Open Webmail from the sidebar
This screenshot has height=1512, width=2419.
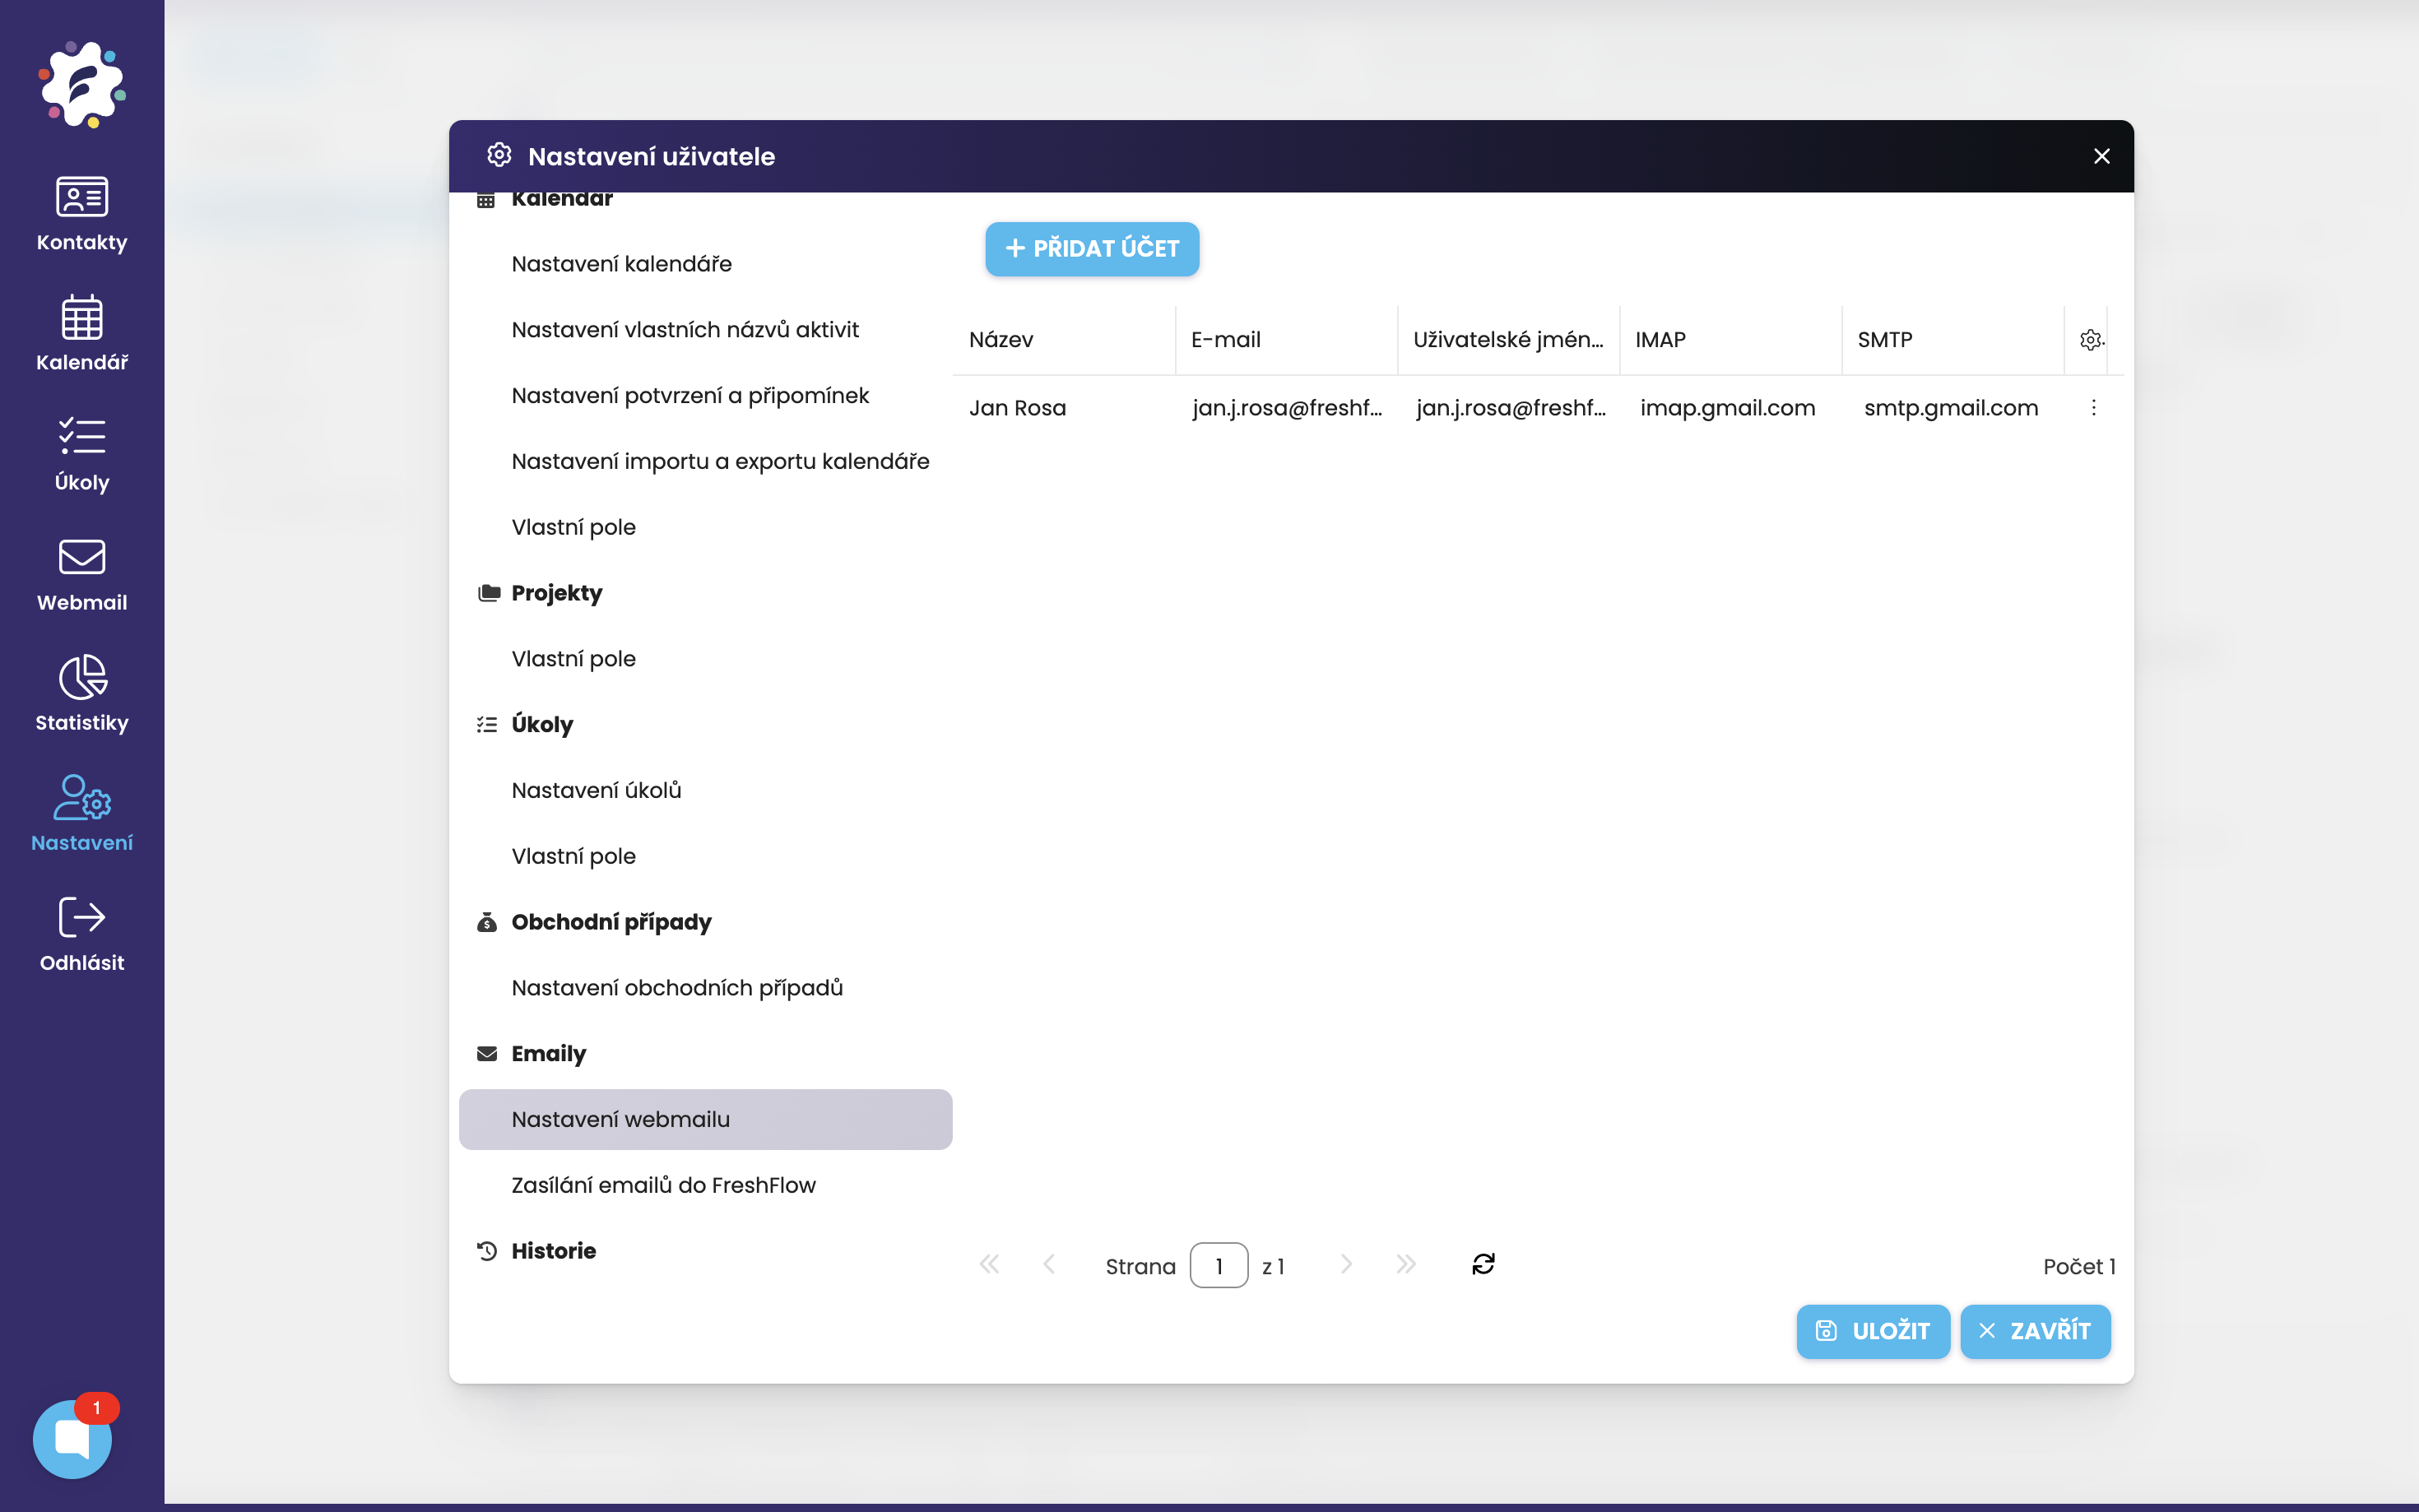[x=82, y=573]
